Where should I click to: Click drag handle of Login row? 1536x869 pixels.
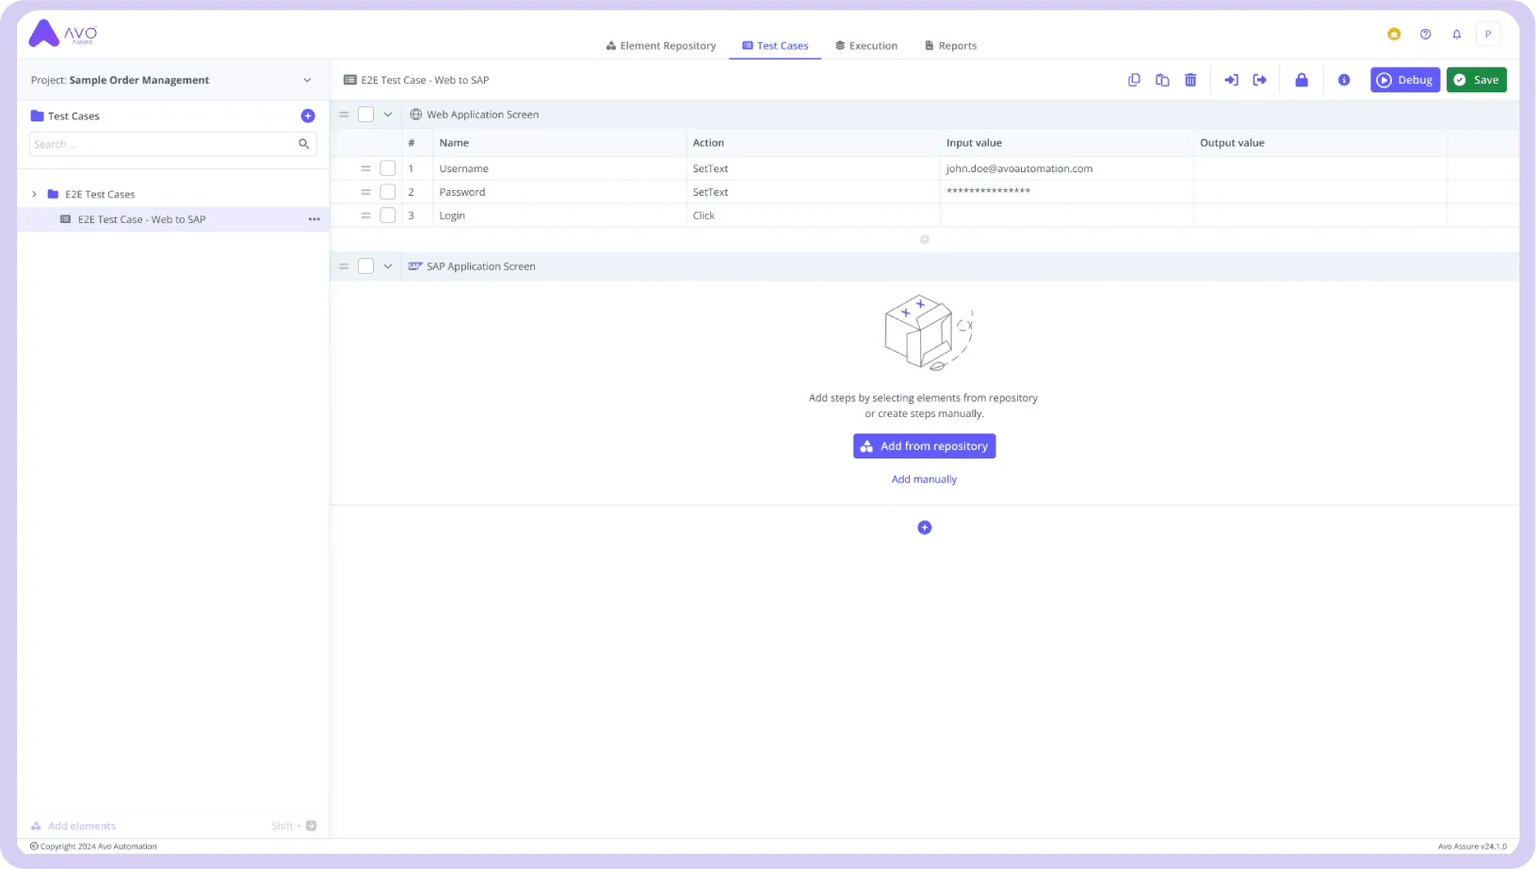point(366,215)
